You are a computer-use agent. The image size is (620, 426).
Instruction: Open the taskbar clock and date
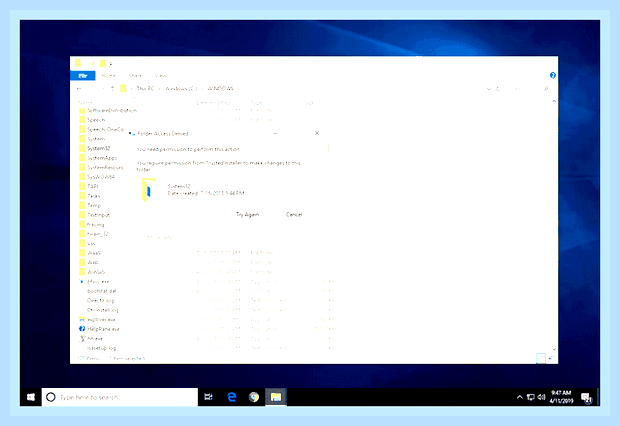click(x=561, y=397)
